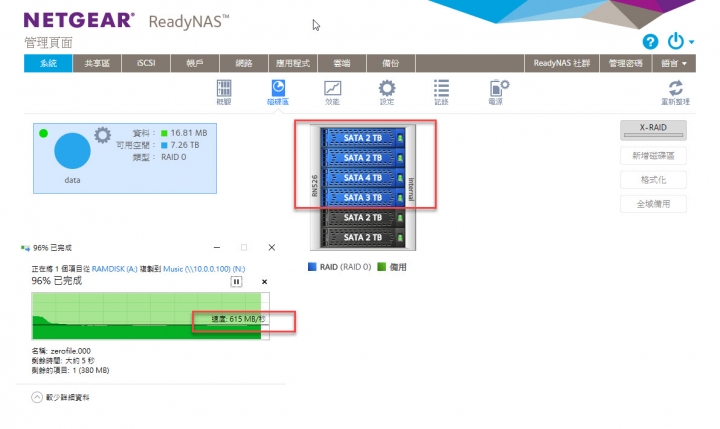720x429 pixels.
Task: Click the green status dot on data volume
Action: (44, 134)
